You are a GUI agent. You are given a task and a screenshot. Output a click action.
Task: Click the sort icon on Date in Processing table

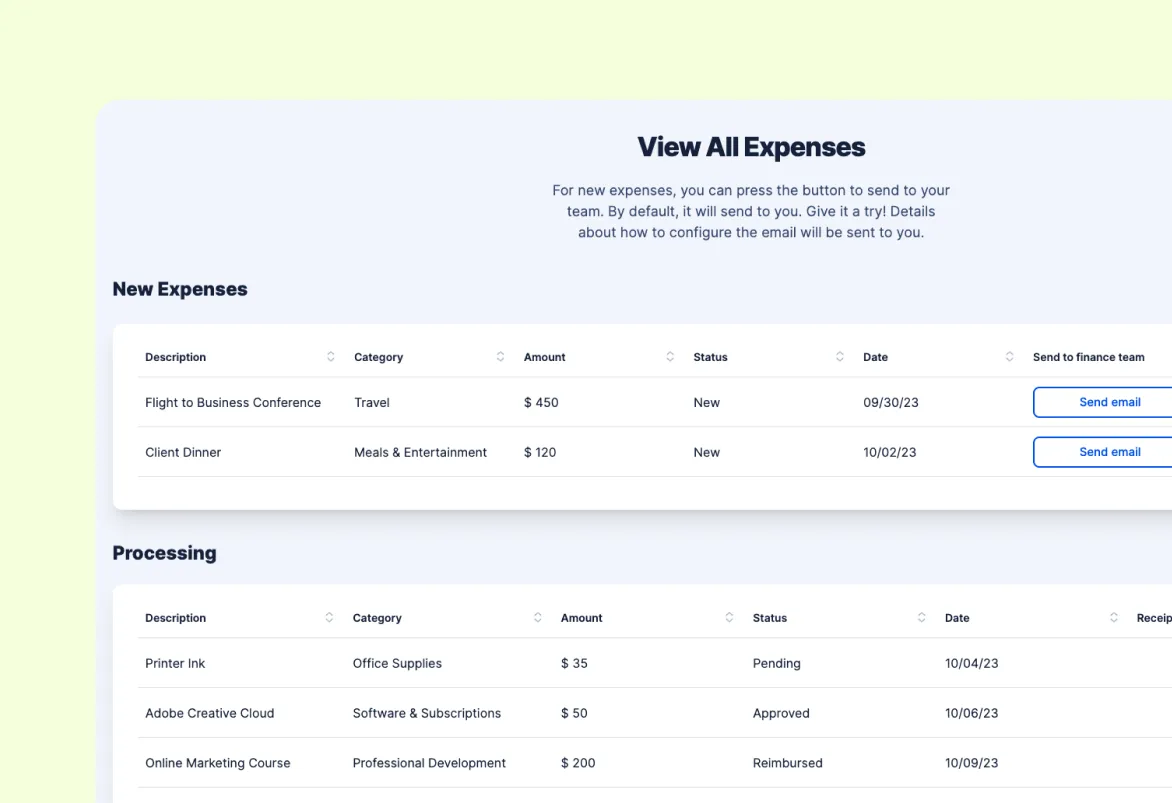(x=1113, y=617)
